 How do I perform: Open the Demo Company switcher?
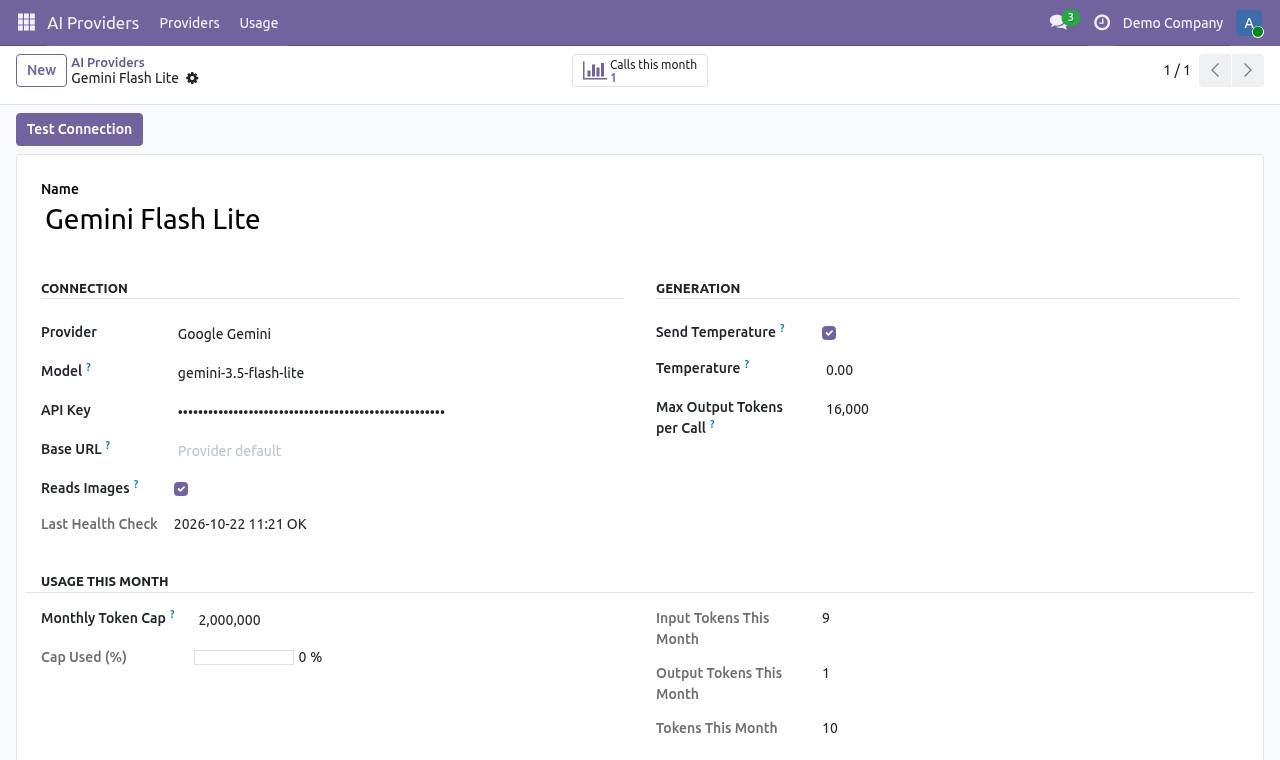[1172, 22]
